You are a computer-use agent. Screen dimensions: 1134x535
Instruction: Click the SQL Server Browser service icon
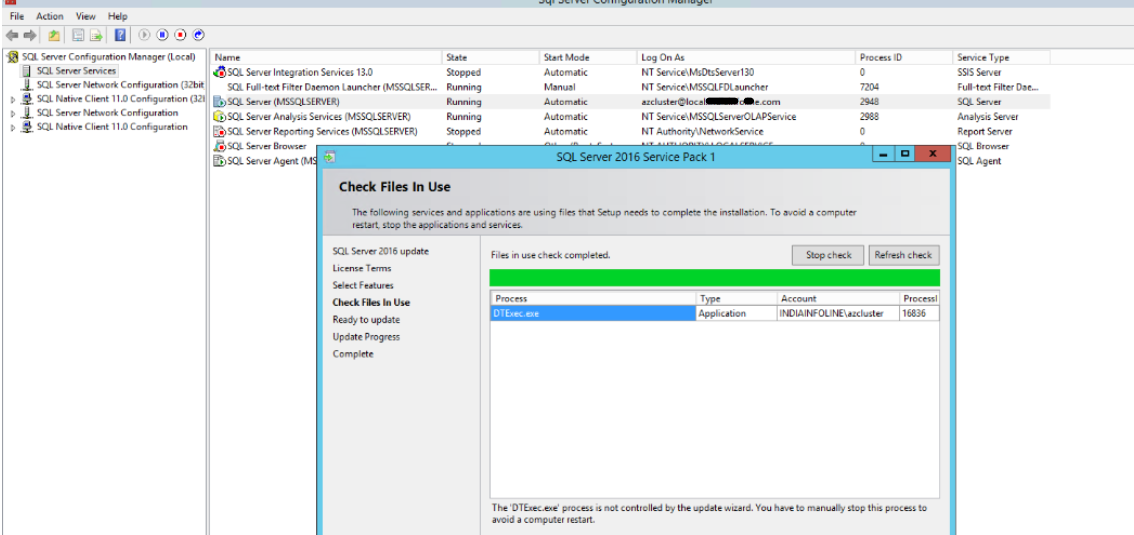(x=220, y=146)
